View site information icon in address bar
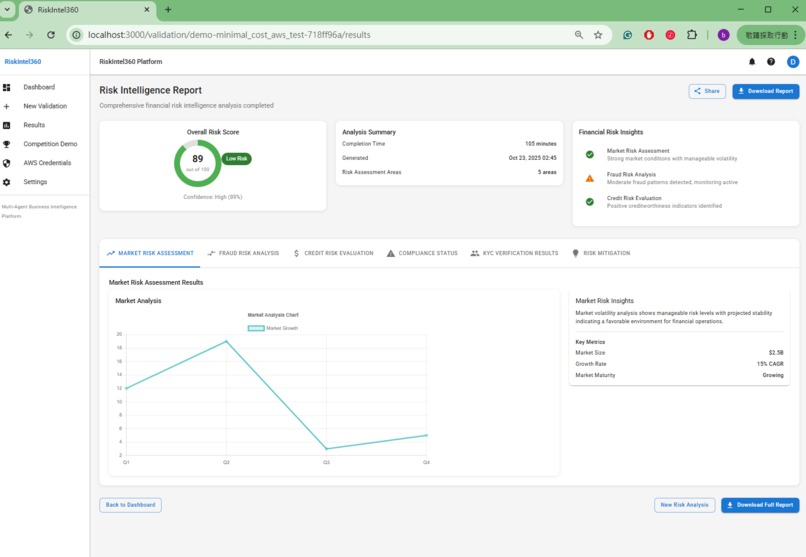Viewport: 806px width, 557px height. pyautogui.click(x=77, y=35)
